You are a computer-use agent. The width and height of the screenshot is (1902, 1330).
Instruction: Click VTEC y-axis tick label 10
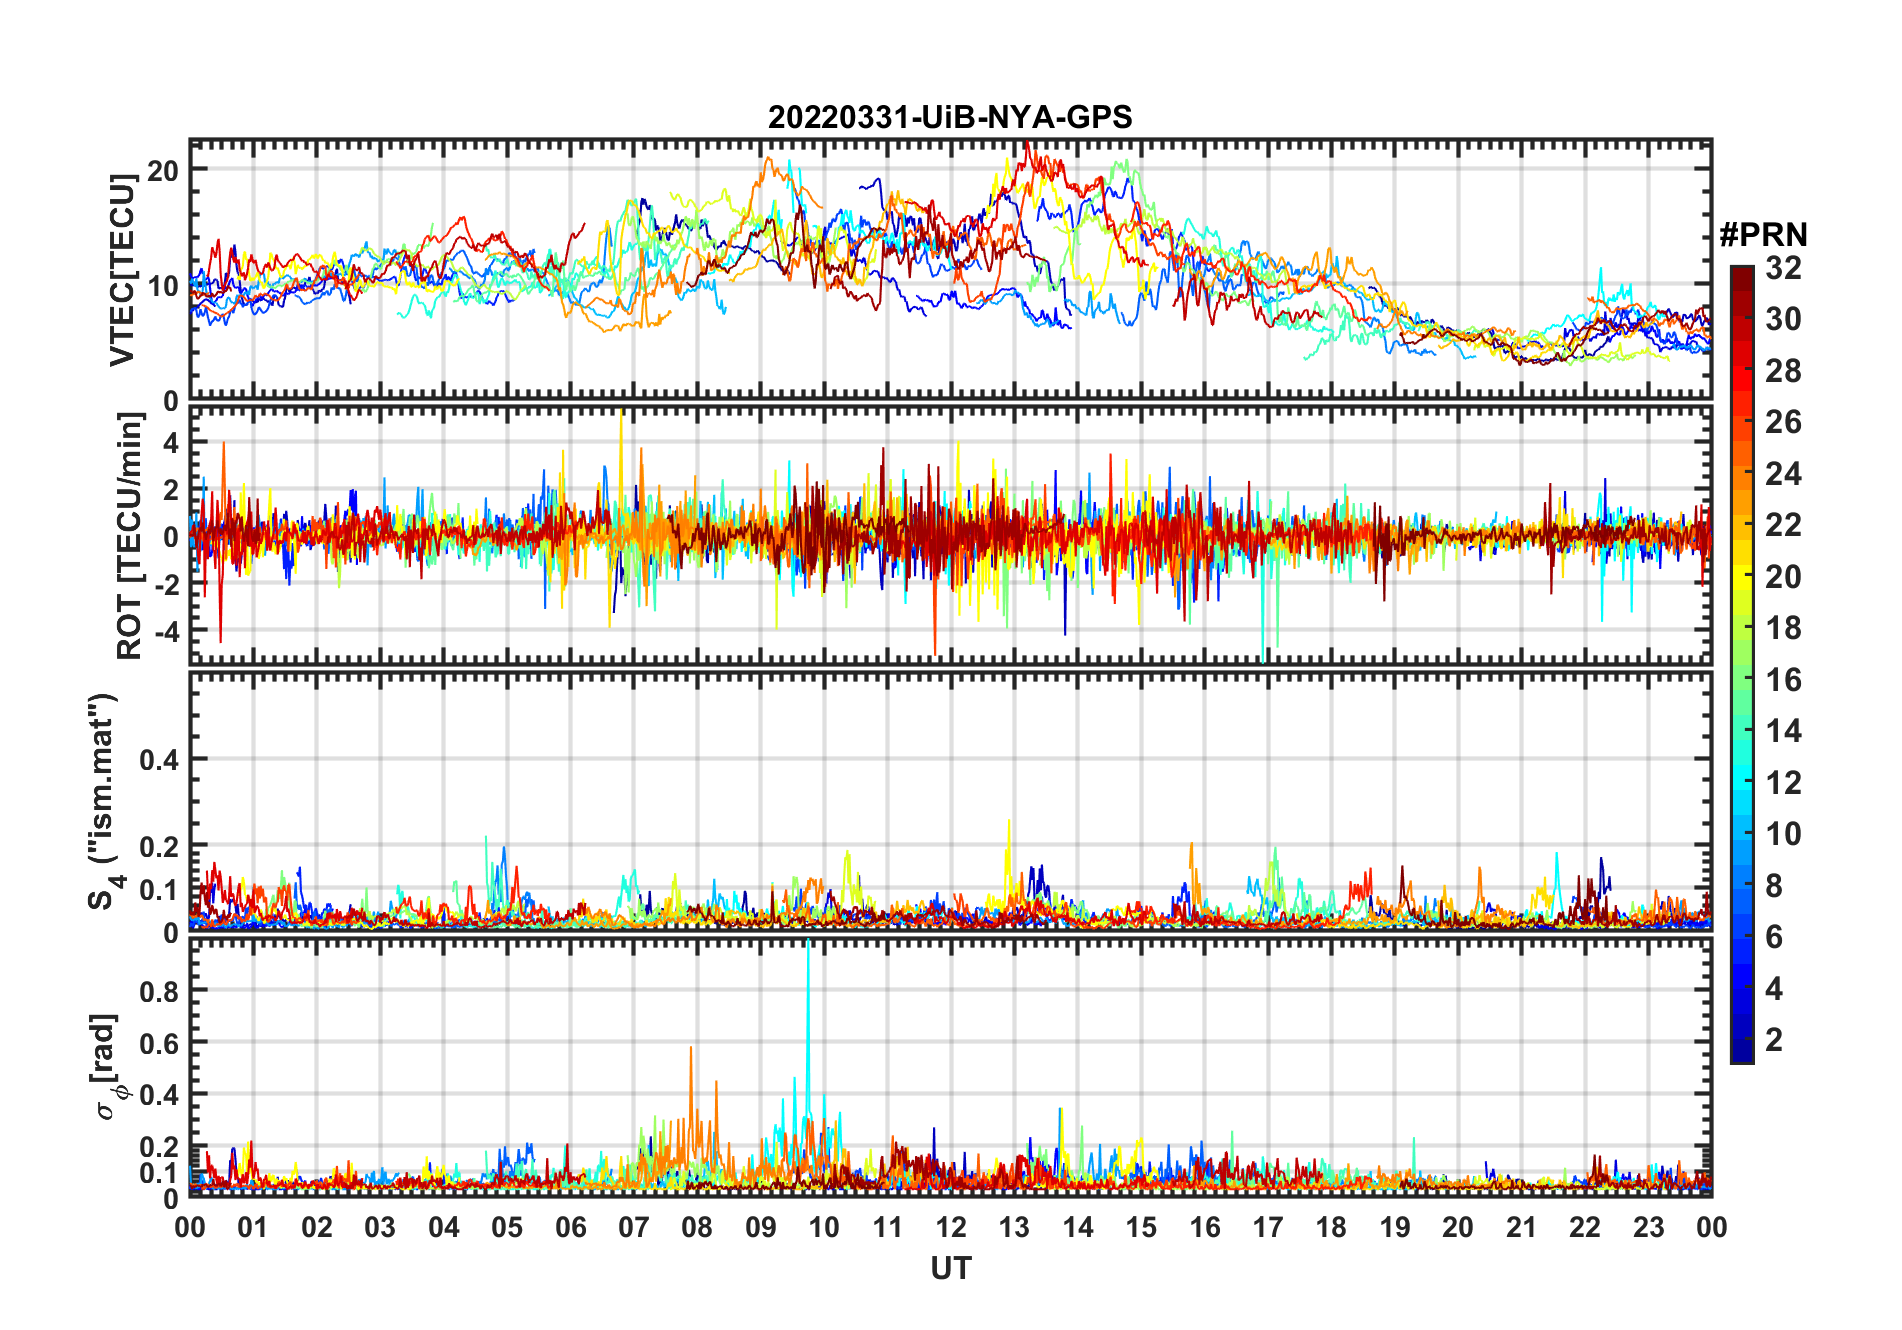[x=163, y=286]
